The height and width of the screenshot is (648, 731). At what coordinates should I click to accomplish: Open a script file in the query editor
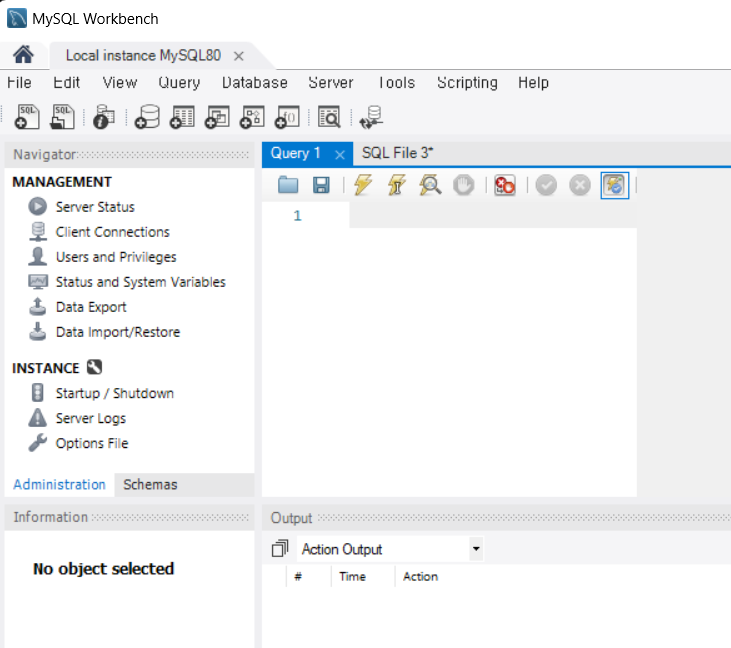pos(288,185)
